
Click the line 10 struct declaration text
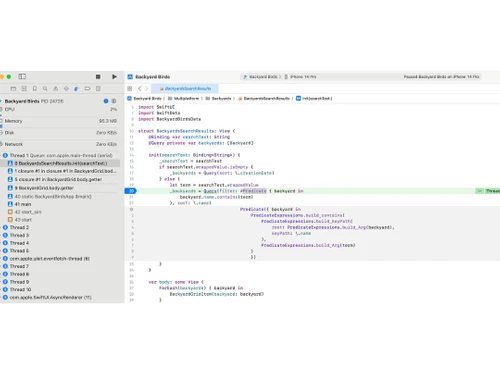pos(187,131)
